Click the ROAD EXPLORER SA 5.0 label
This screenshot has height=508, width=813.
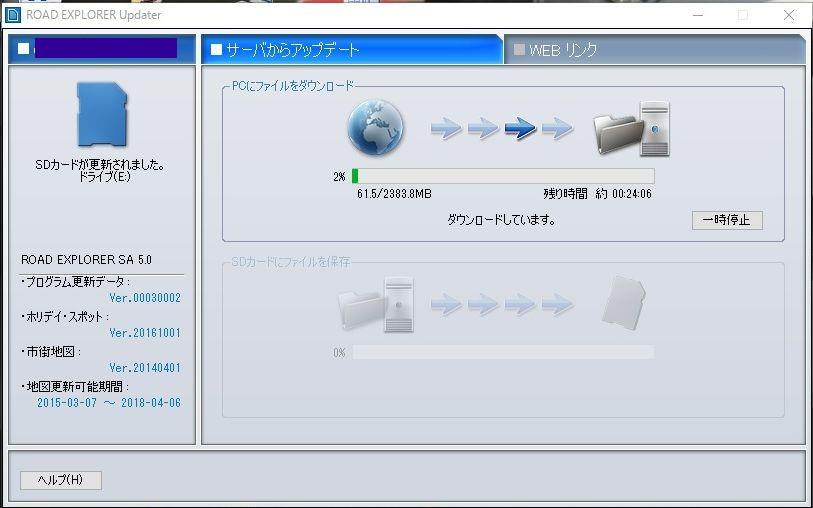pos(86,260)
